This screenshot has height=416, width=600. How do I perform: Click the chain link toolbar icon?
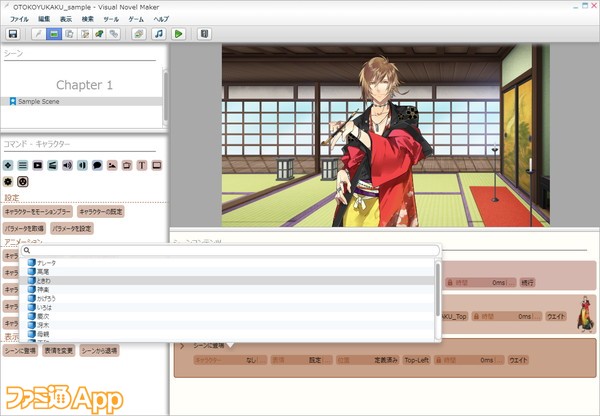coord(114,34)
